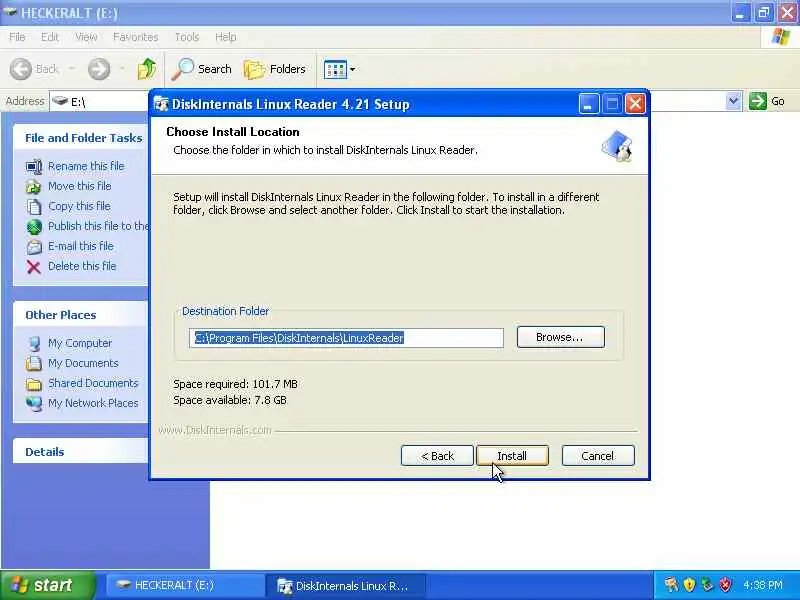Viewport: 800px width, 600px height.
Task: Click the Destination Folder path field
Action: pos(346,338)
